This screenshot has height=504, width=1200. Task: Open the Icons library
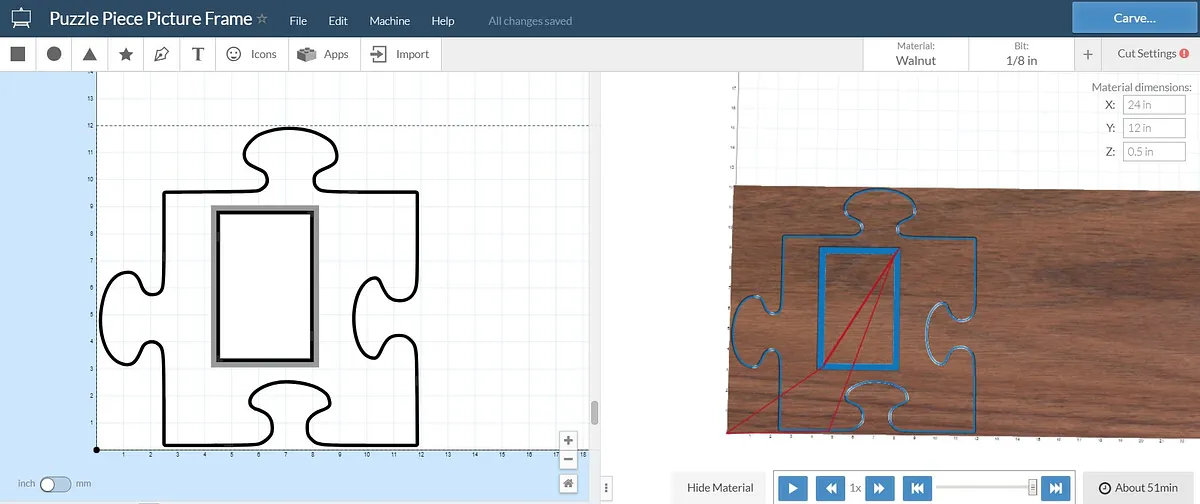point(251,54)
